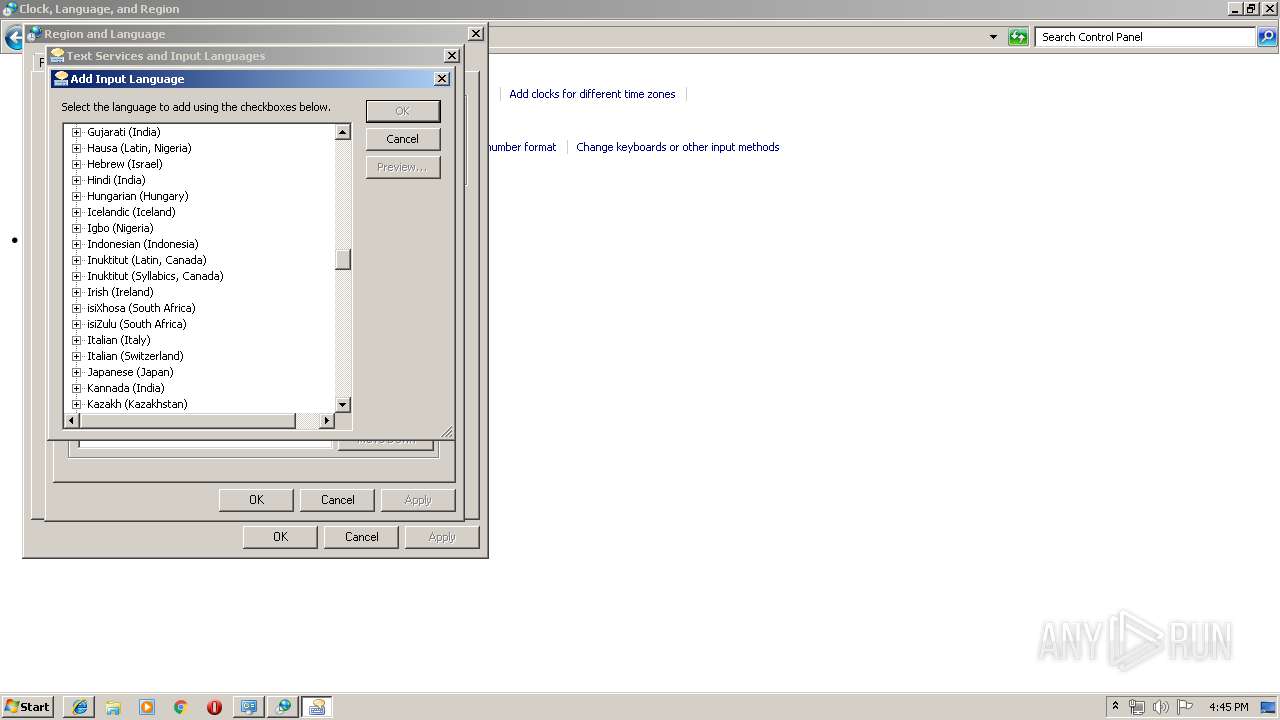Expand the Japanese (Japan) node
The width and height of the screenshot is (1280, 720).
pos(76,372)
